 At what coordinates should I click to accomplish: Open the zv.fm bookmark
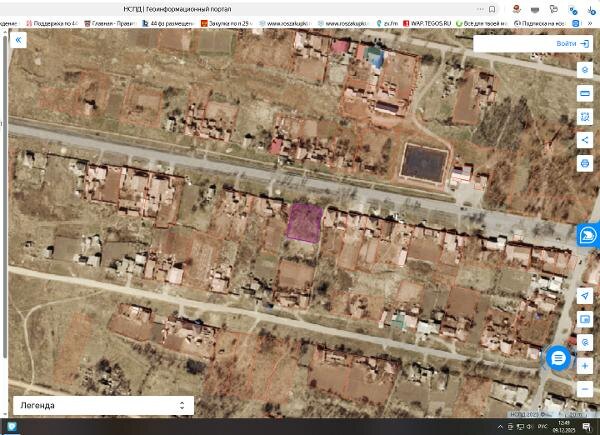coord(387,23)
